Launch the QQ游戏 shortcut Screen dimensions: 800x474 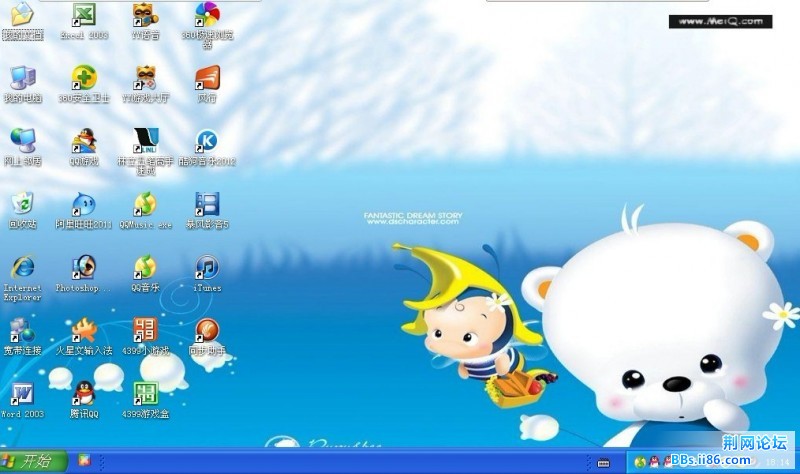coord(84,141)
